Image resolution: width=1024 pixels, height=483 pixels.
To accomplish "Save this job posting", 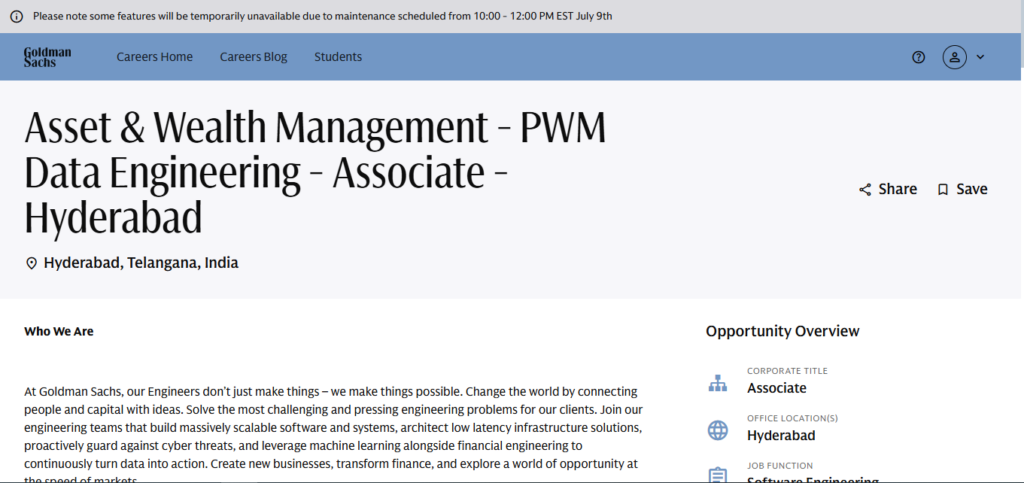I will 962,189.
